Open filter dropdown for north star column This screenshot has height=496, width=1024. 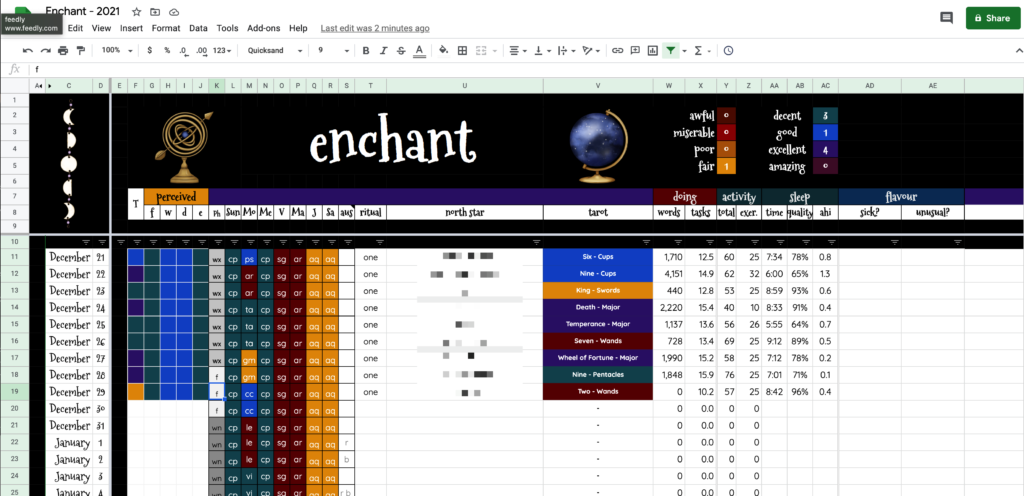[x=536, y=242]
